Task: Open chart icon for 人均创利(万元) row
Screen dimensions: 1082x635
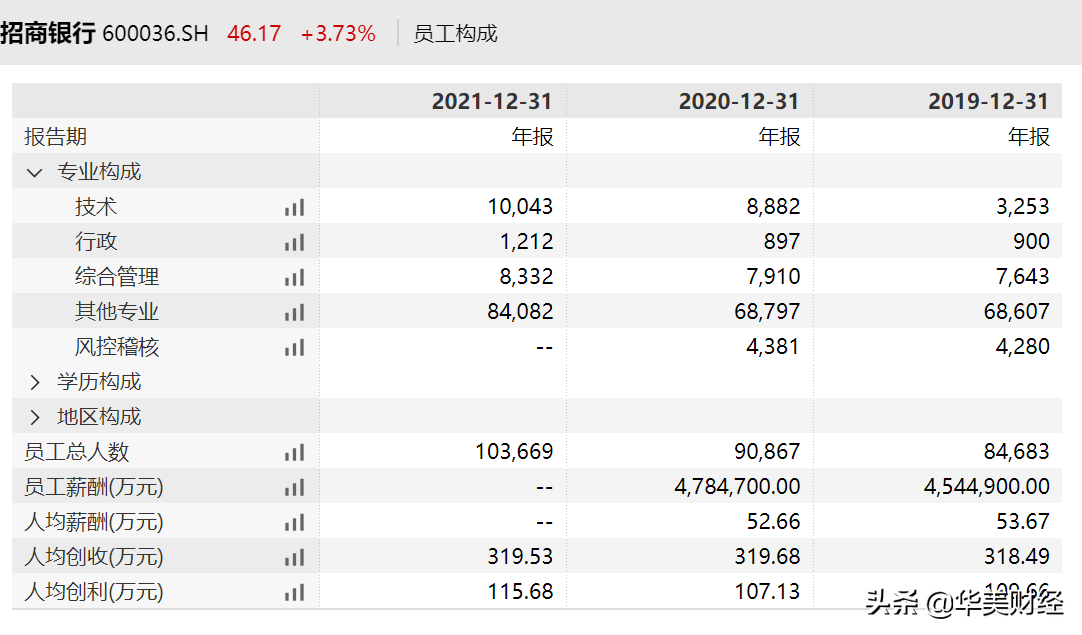Action: point(295,593)
